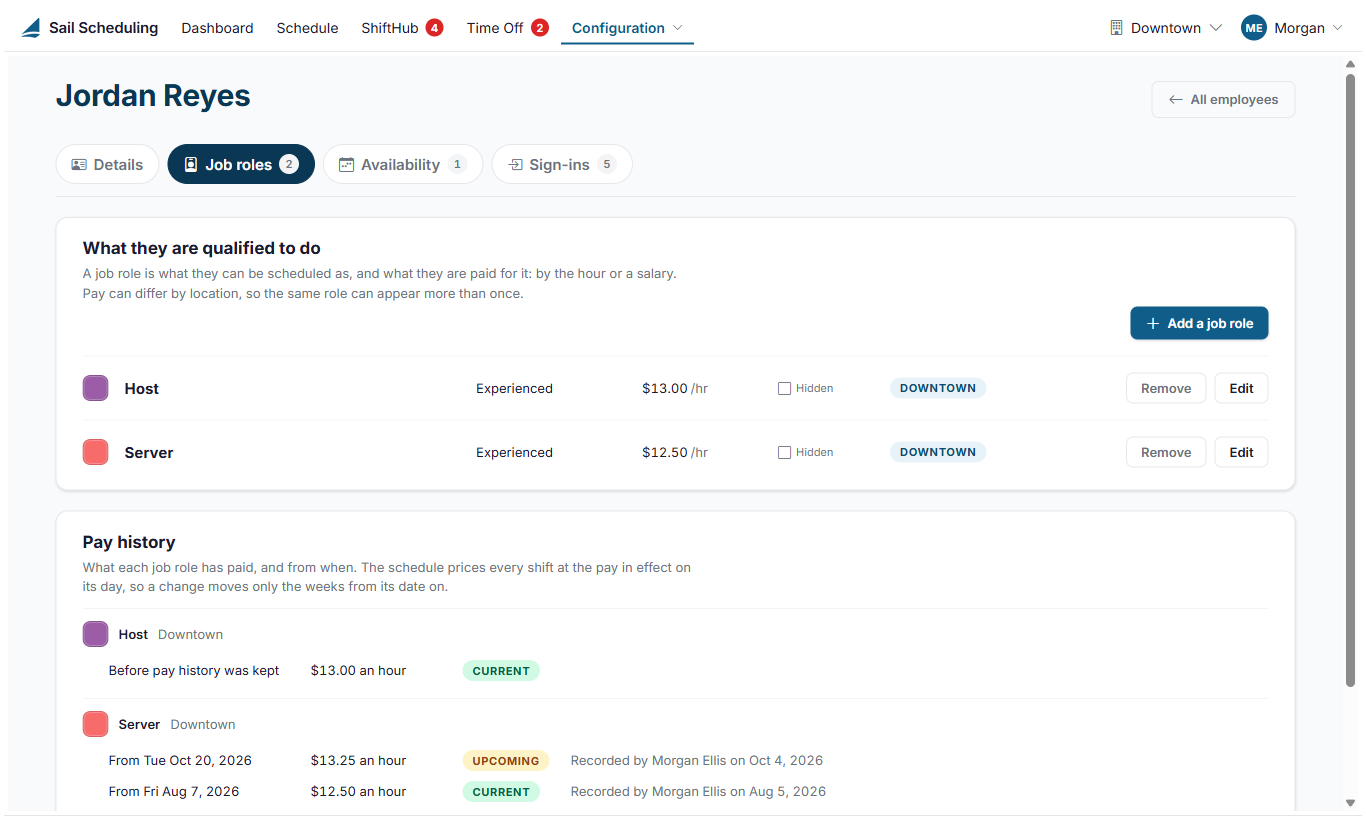Click the plus icon on Add a job role
Viewport: 1366px width, 820px height.
click(x=1153, y=324)
